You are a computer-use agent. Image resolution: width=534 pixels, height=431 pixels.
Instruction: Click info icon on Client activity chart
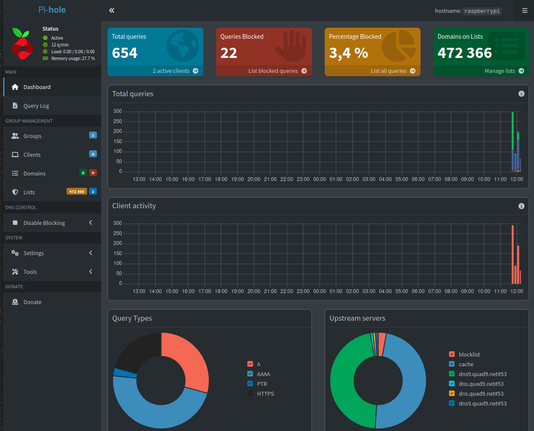(x=521, y=206)
